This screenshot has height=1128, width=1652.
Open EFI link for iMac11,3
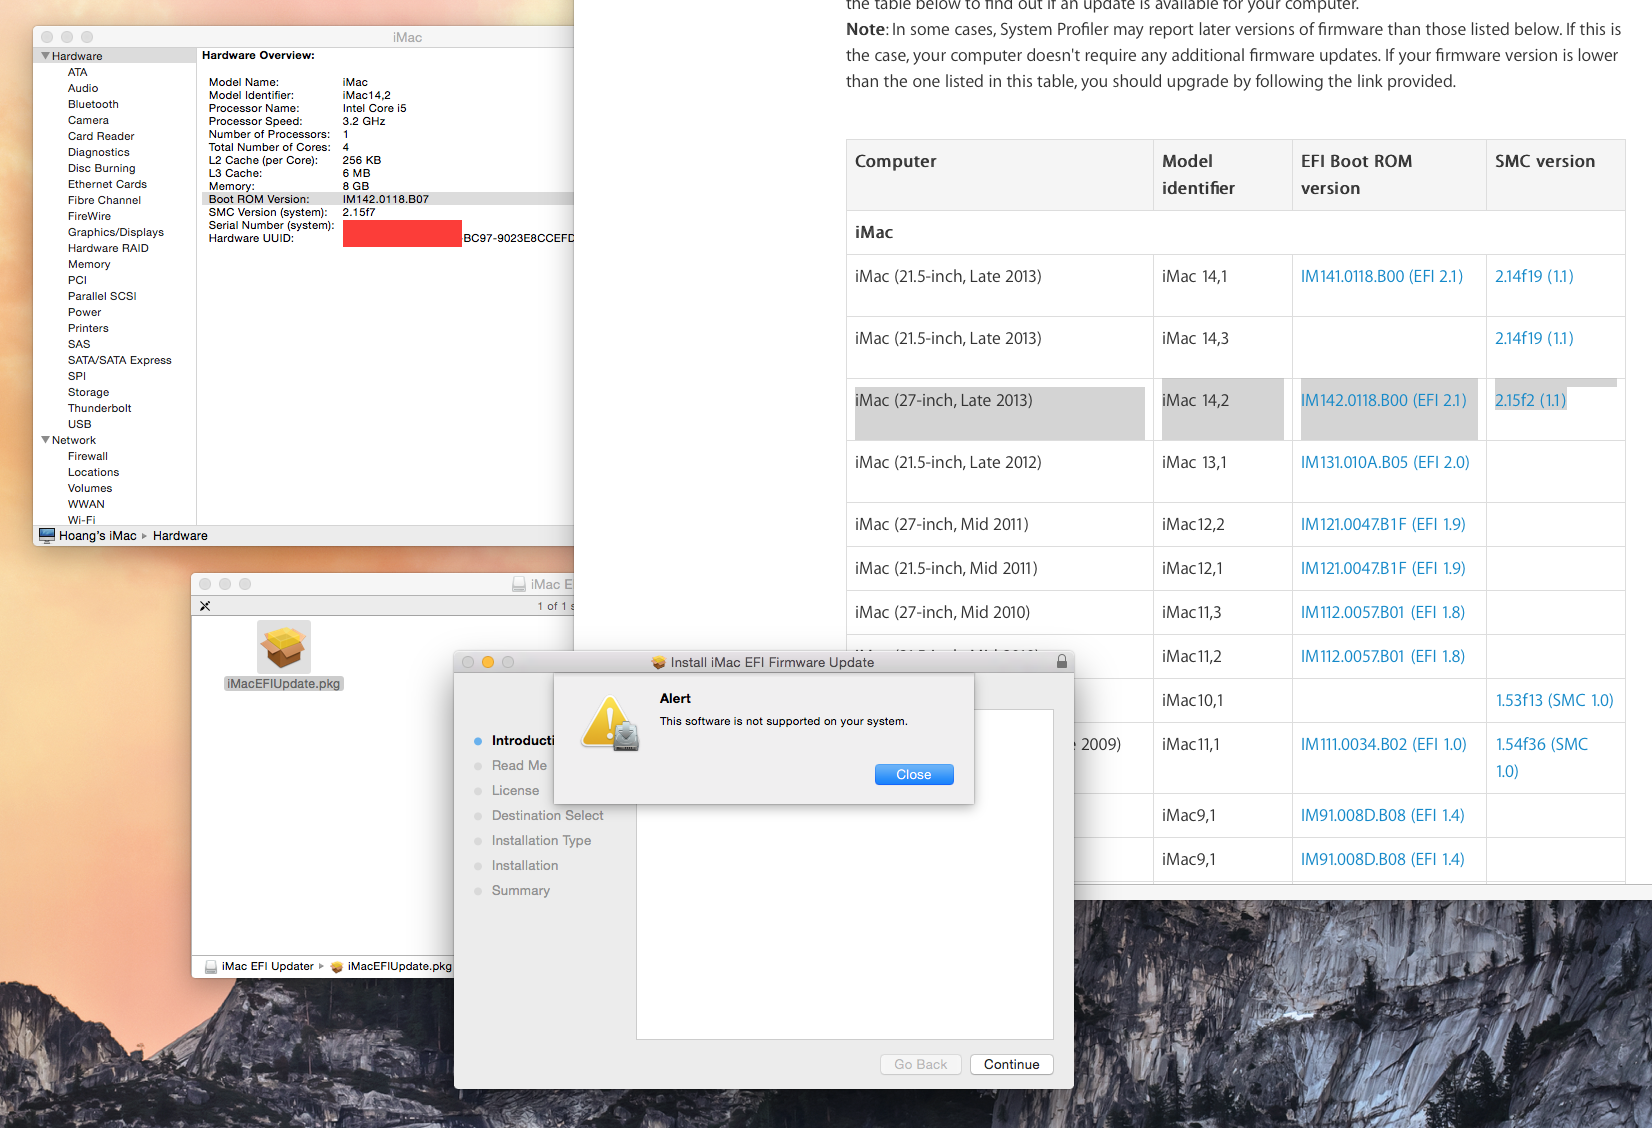pyautogui.click(x=1383, y=612)
